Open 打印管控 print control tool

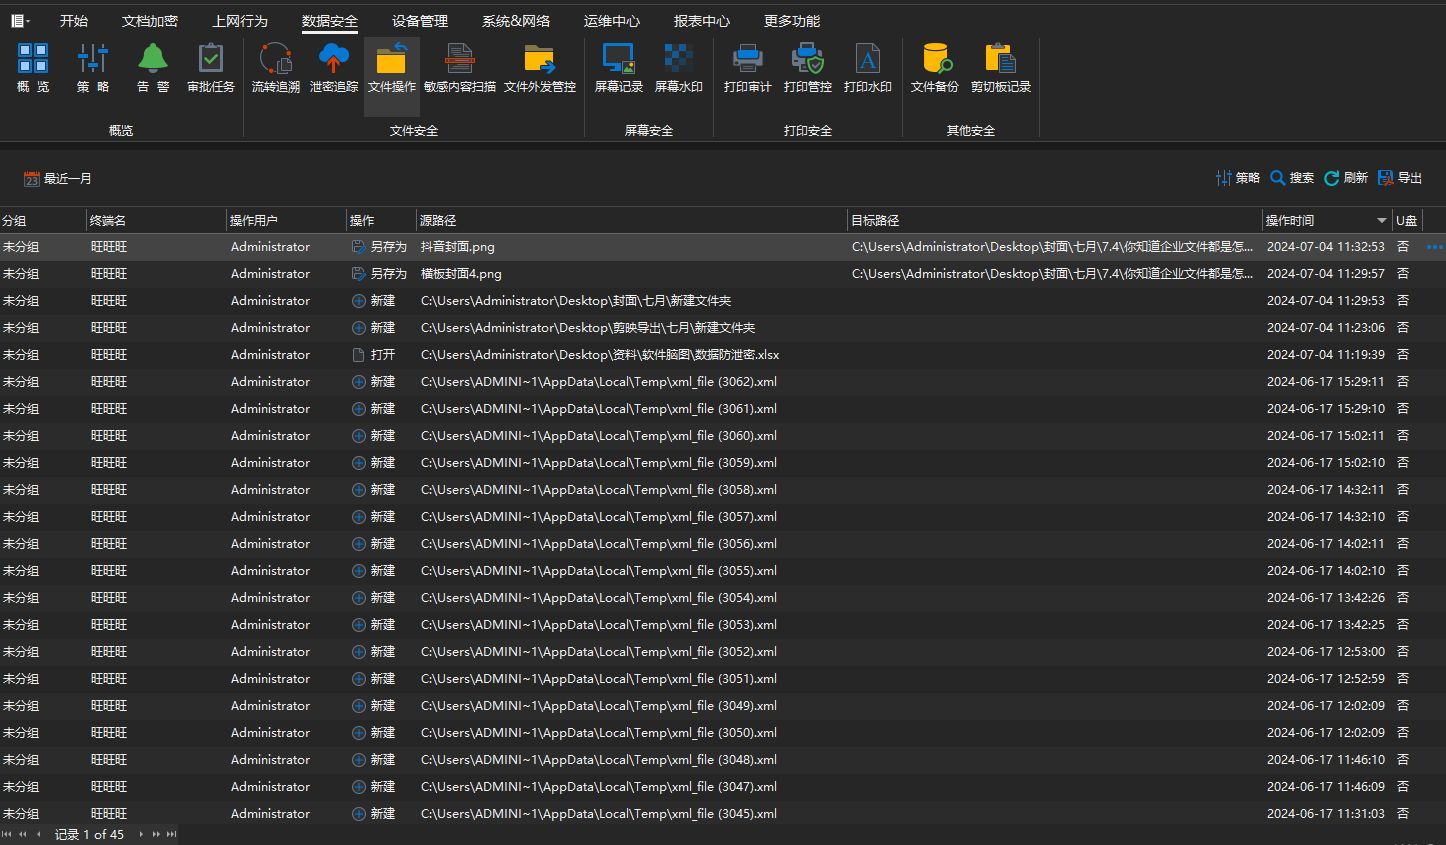(808, 68)
